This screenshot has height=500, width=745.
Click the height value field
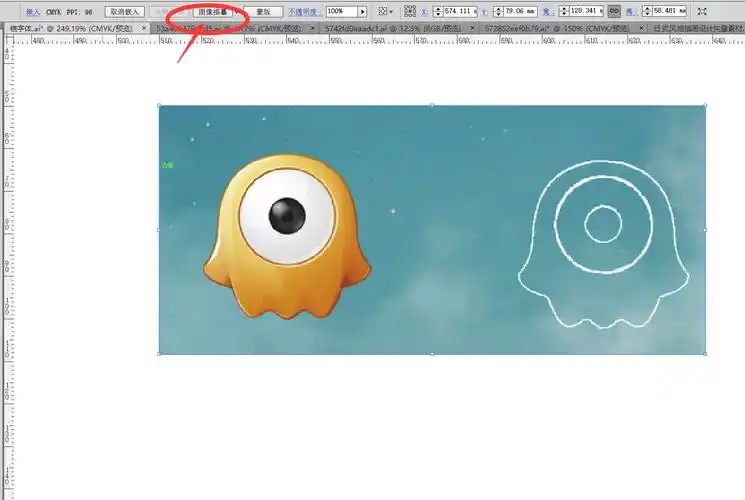pyautogui.click(x=668, y=12)
